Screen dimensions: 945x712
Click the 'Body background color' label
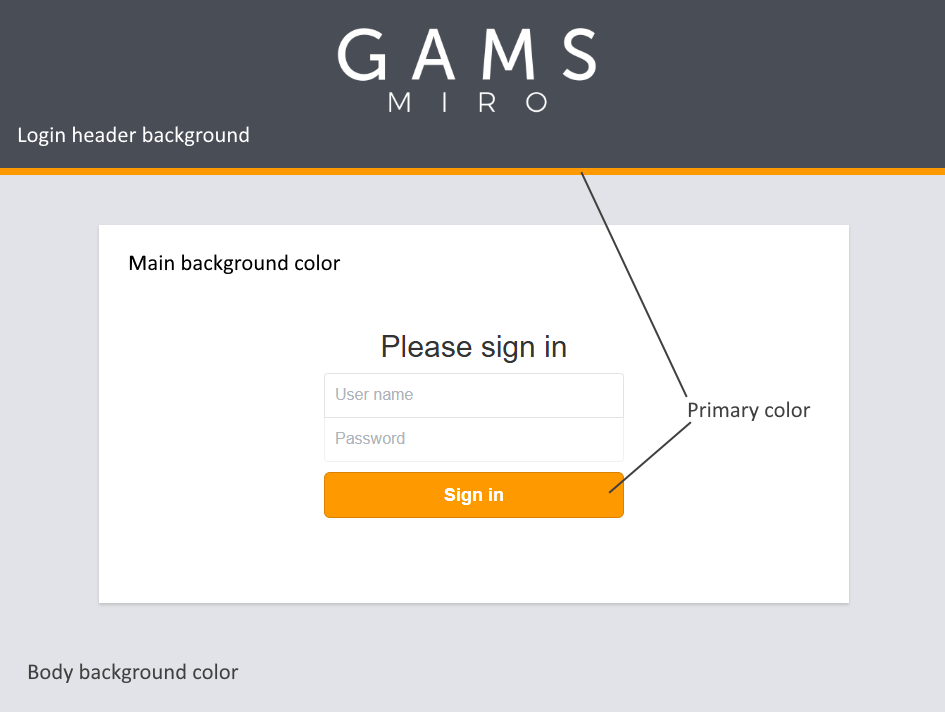(x=132, y=672)
